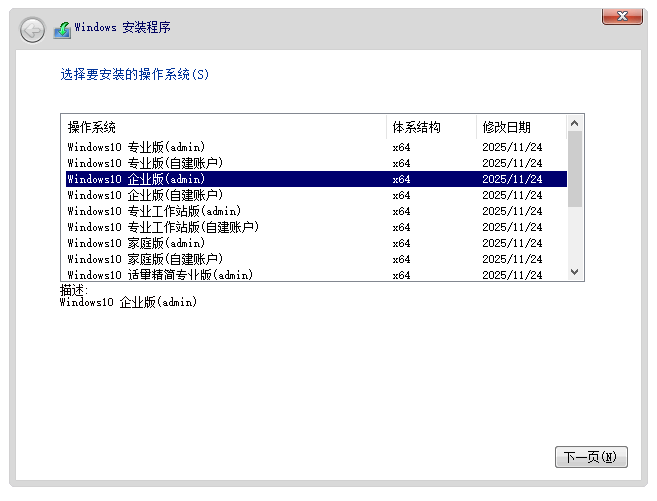Select Windows10 专业工作站版(admin) row
The height and width of the screenshot is (501, 657).
(x=316, y=211)
